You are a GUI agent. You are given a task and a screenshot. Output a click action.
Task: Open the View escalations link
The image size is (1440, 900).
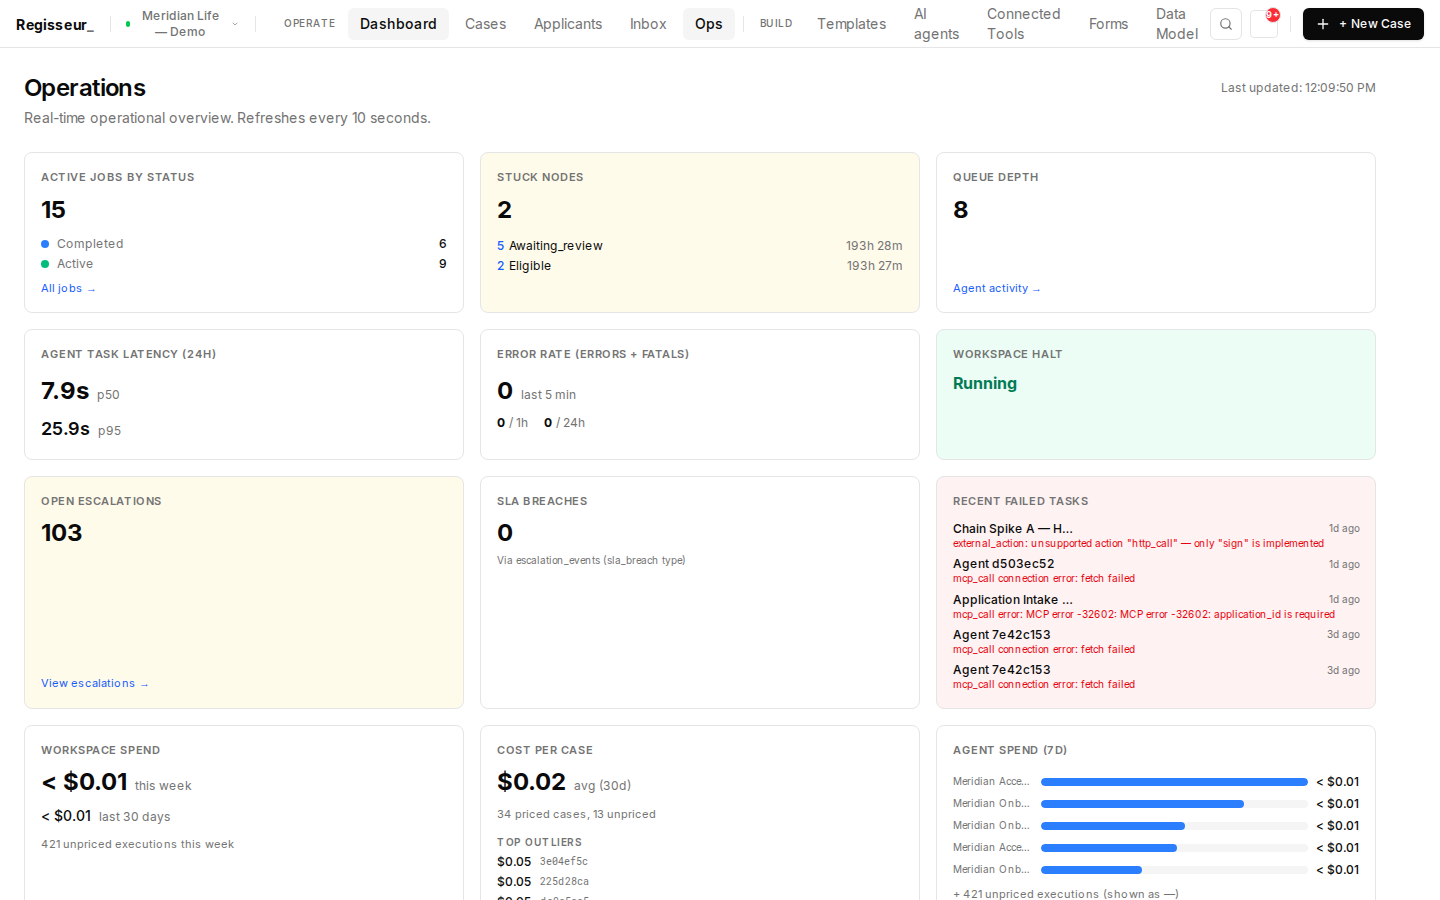(x=94, y=683)
